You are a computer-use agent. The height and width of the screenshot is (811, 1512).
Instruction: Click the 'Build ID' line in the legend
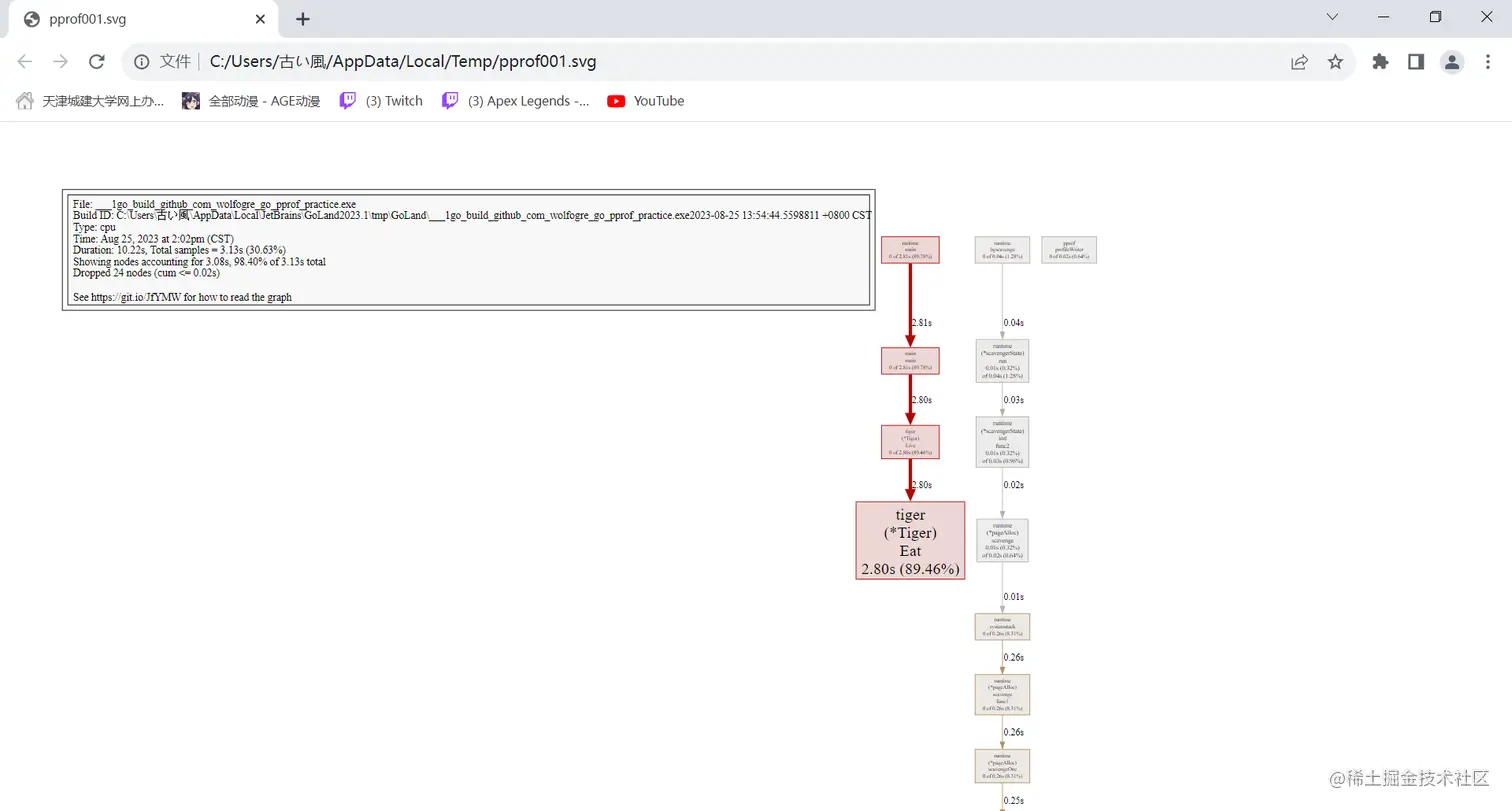pos(472,215)
